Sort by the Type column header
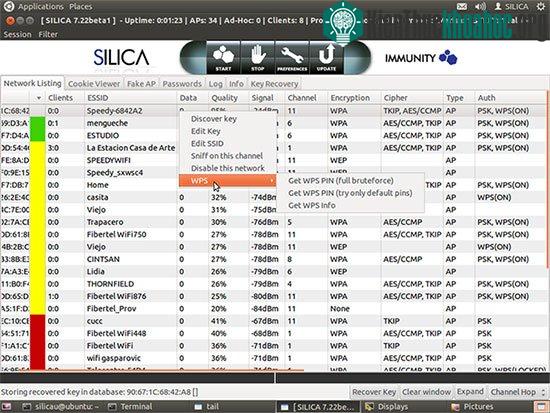Image resolution: width=550 pixels, height=413 pixels. (x=459, y=98)
